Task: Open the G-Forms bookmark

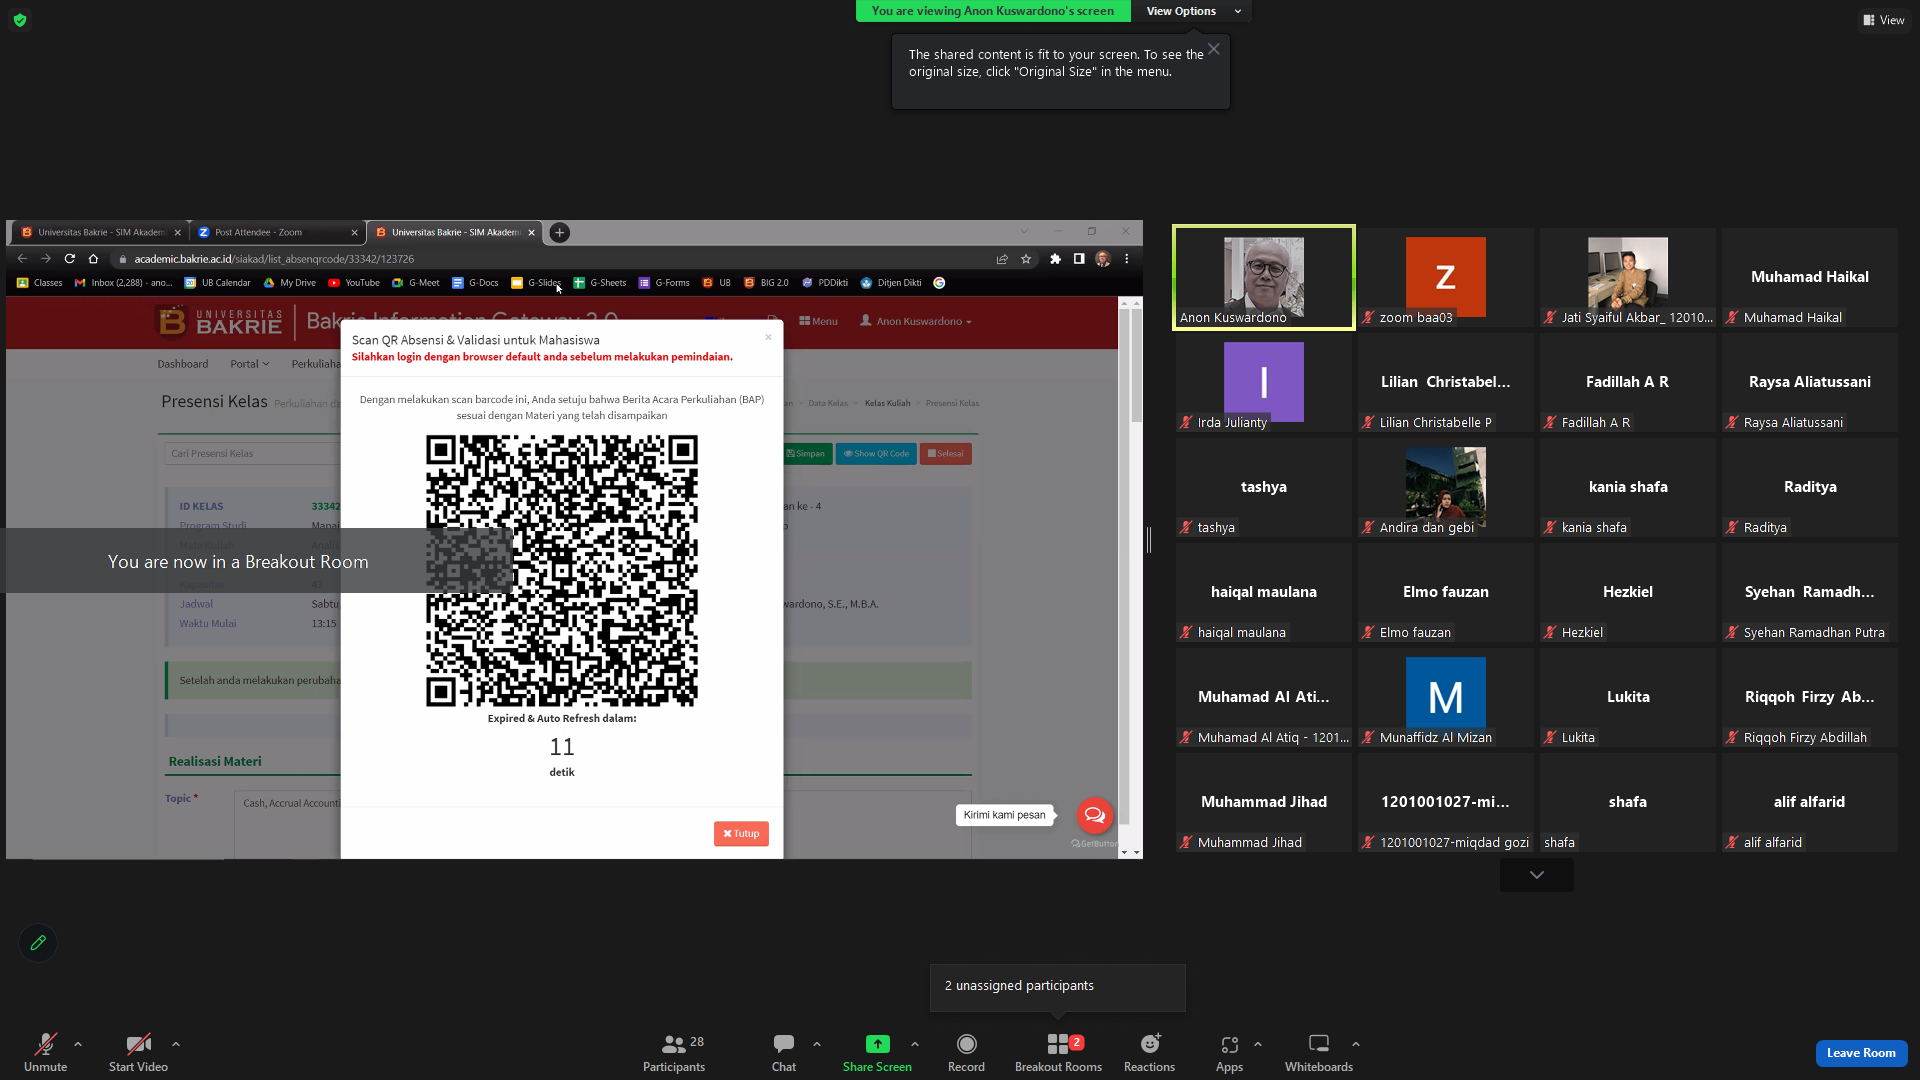Action: tap(664, 283)
